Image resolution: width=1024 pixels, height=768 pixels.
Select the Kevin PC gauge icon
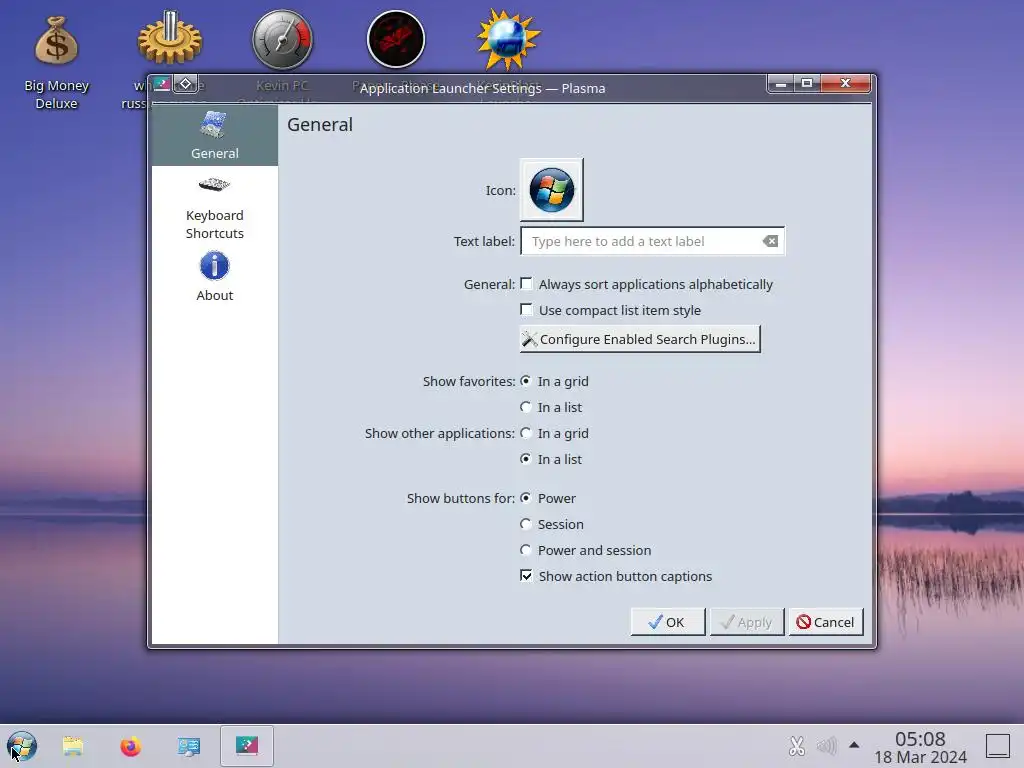282,40
